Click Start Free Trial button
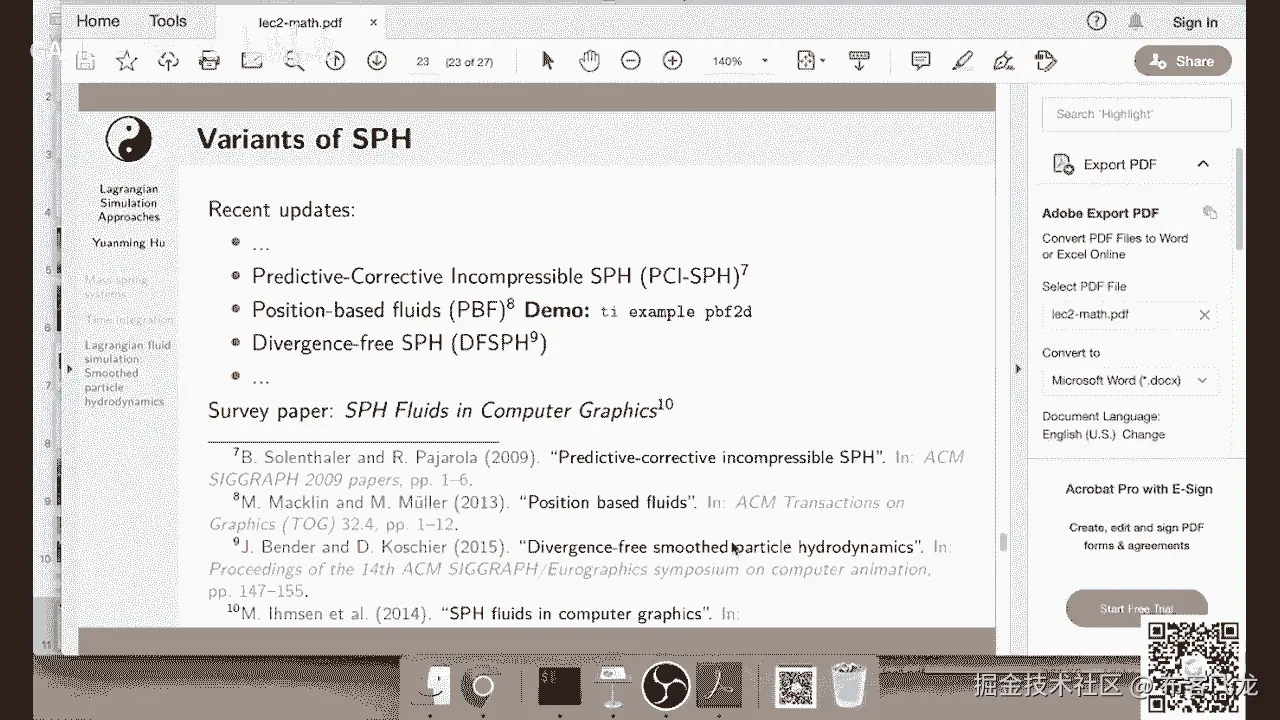This screenshot has width=1280, height=720. pos(1137,608)
